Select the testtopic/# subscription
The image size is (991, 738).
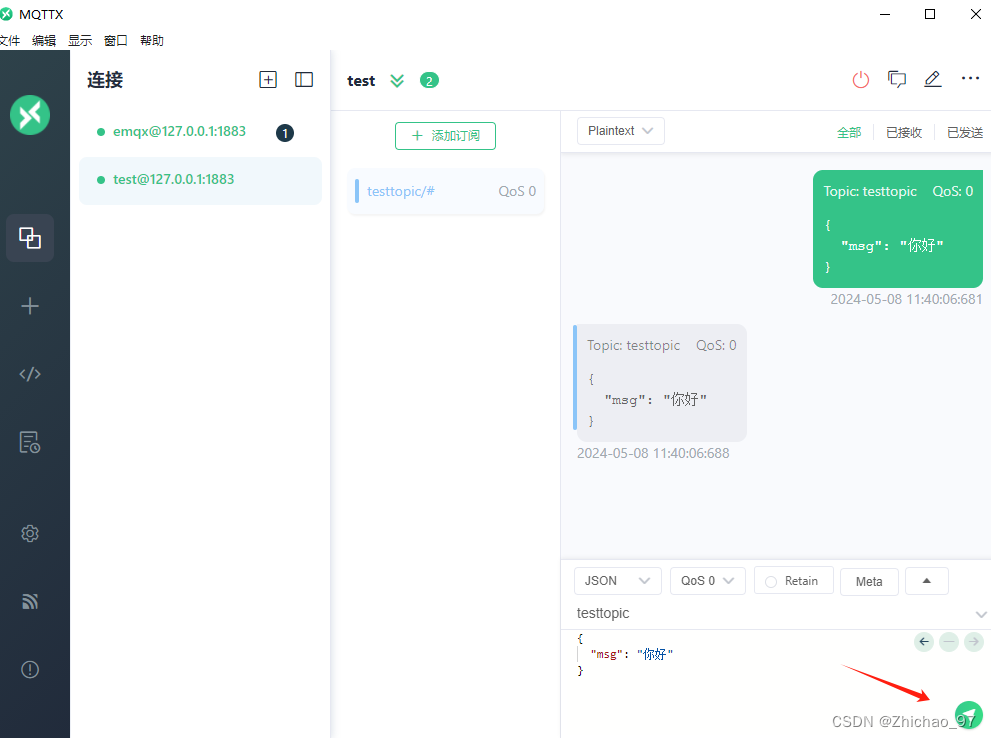446,191
